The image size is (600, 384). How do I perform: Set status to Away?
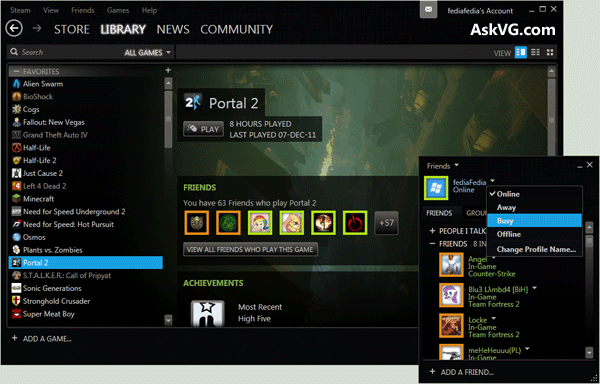pos(535,207)
